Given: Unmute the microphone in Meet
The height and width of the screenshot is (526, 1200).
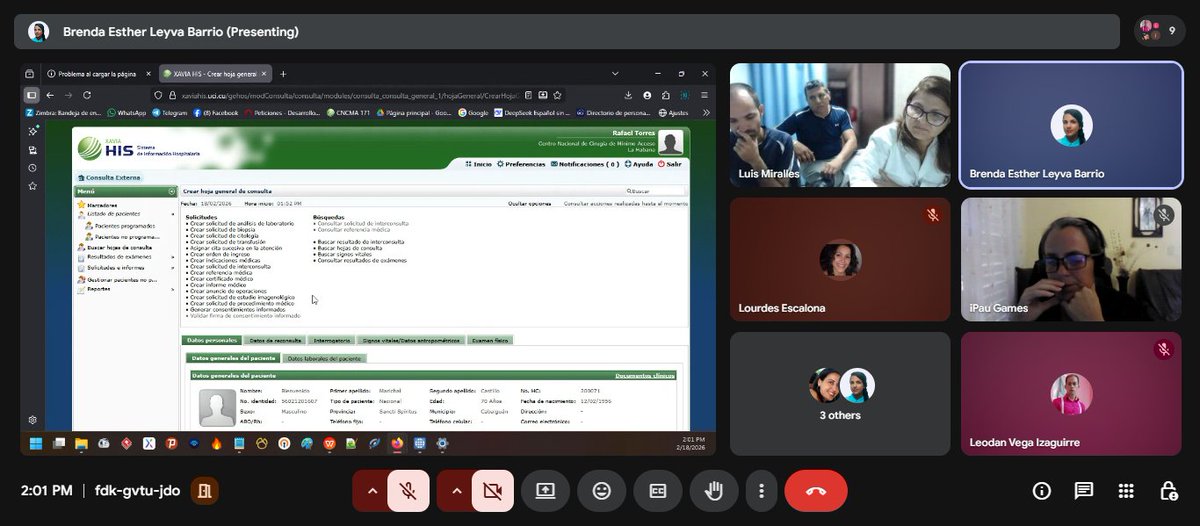Looking at the screenshot, I should (x=408, y=491).
